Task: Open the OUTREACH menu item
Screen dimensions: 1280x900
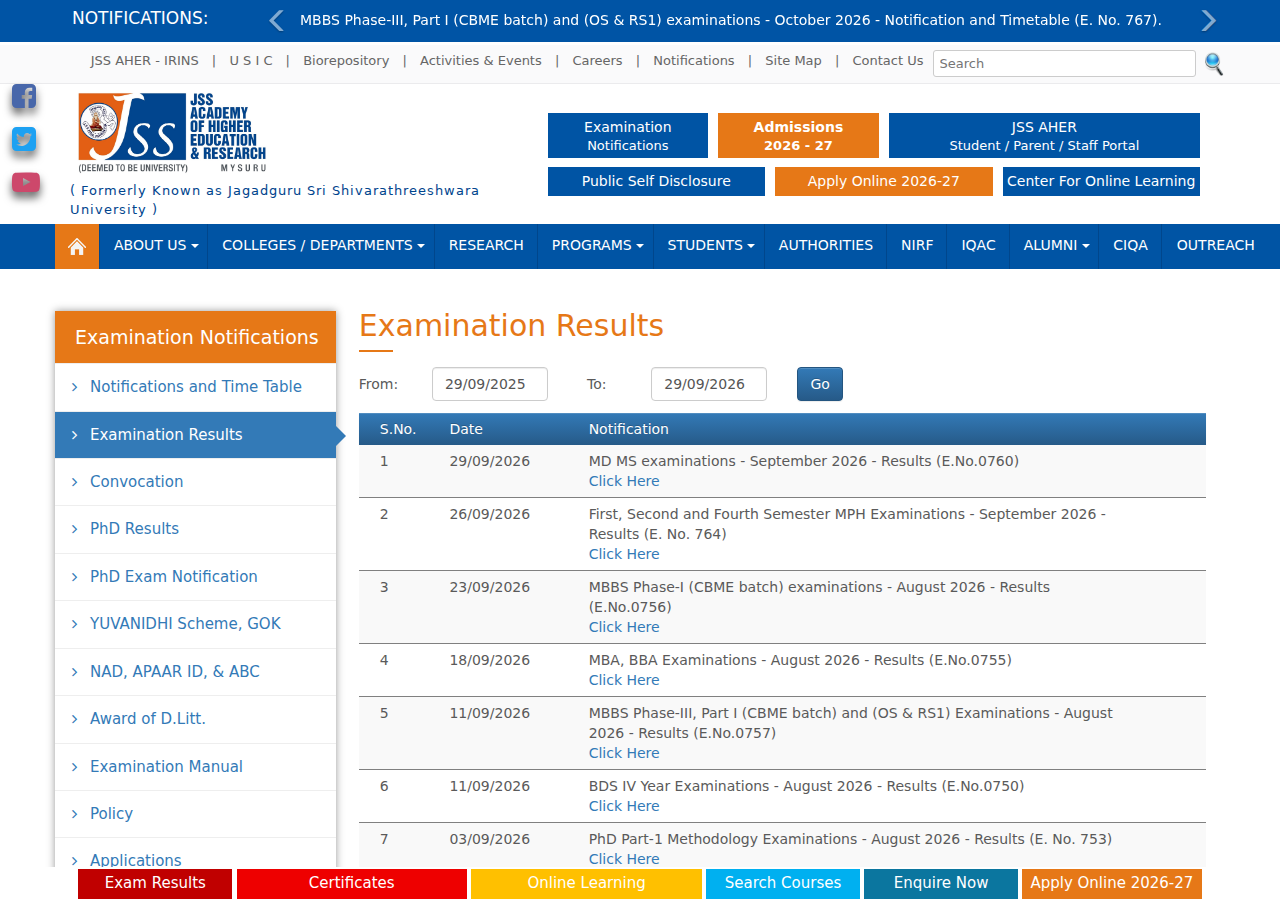Action: point(1215,246)
